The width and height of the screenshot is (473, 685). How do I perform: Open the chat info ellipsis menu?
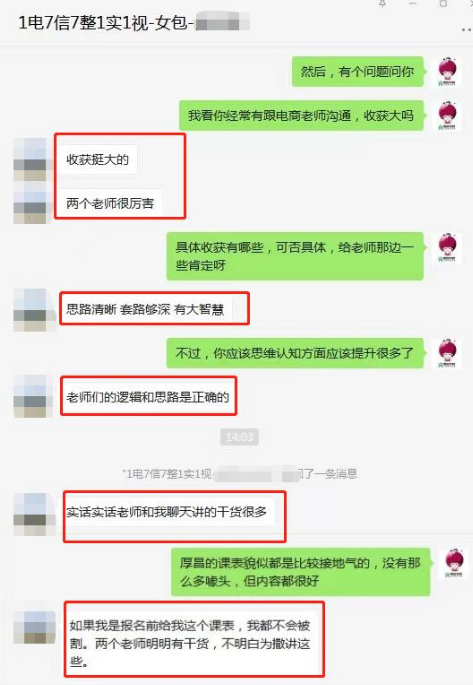[466, 29]
